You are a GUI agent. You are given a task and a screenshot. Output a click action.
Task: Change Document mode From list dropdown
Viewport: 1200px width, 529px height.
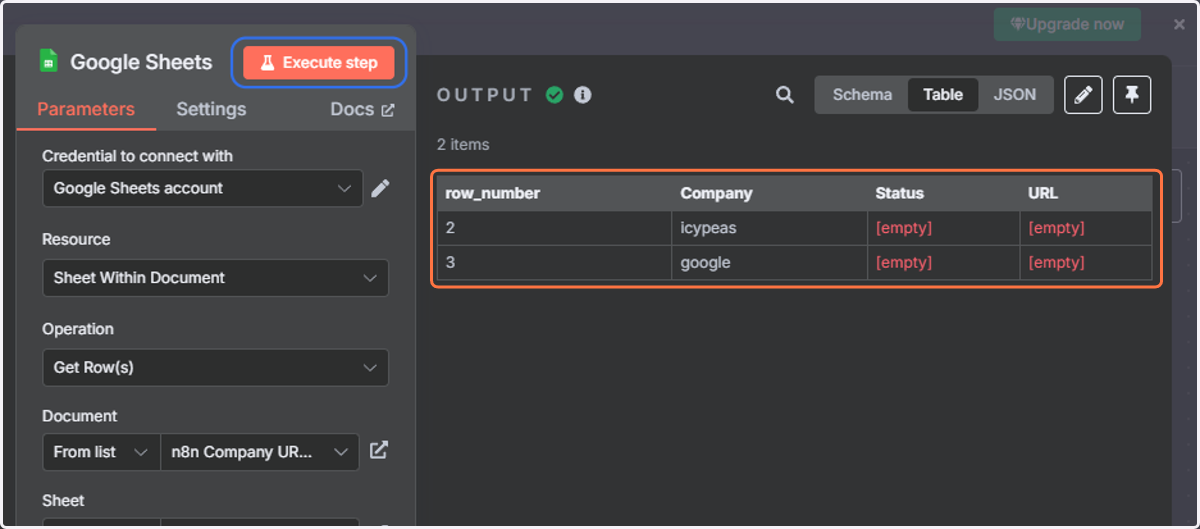pyautogui.click(x=101, y=452)
